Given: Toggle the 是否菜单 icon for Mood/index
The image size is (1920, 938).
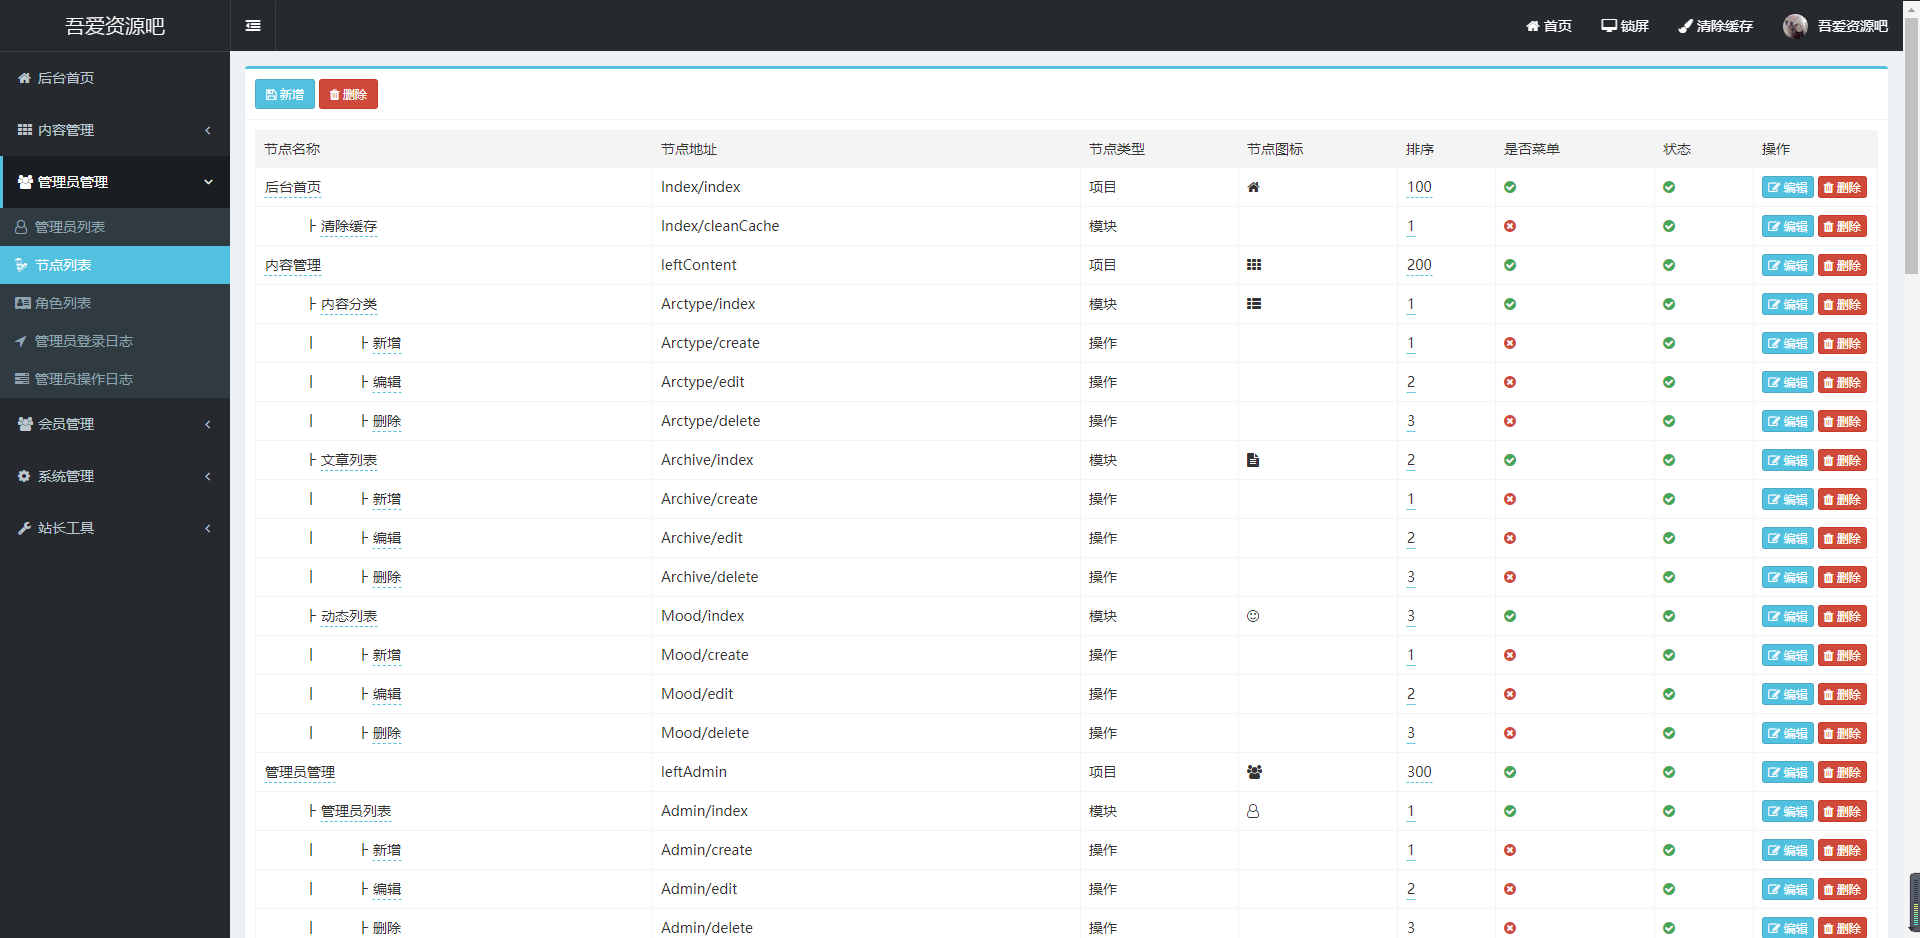Looking at the screenshot, I should pyautogui.click(x=1510, y=616).
